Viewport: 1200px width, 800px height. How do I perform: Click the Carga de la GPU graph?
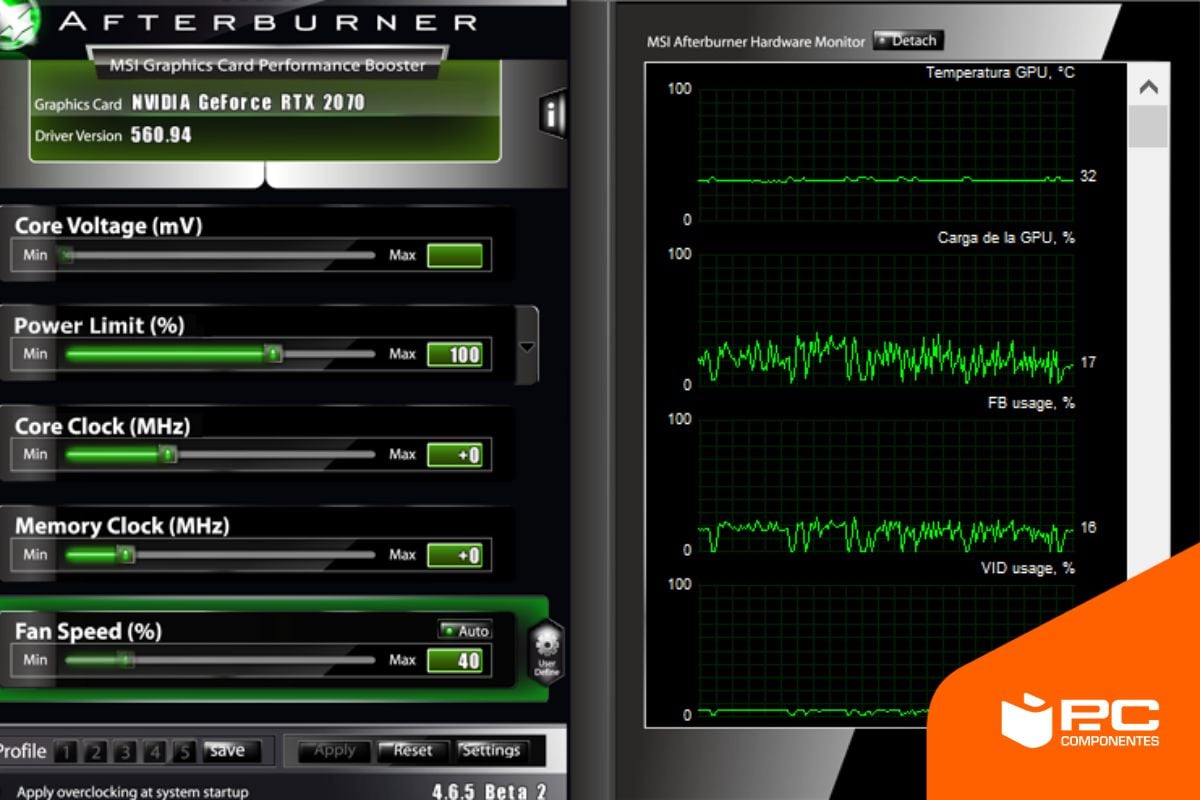click(x=886, y=320)
